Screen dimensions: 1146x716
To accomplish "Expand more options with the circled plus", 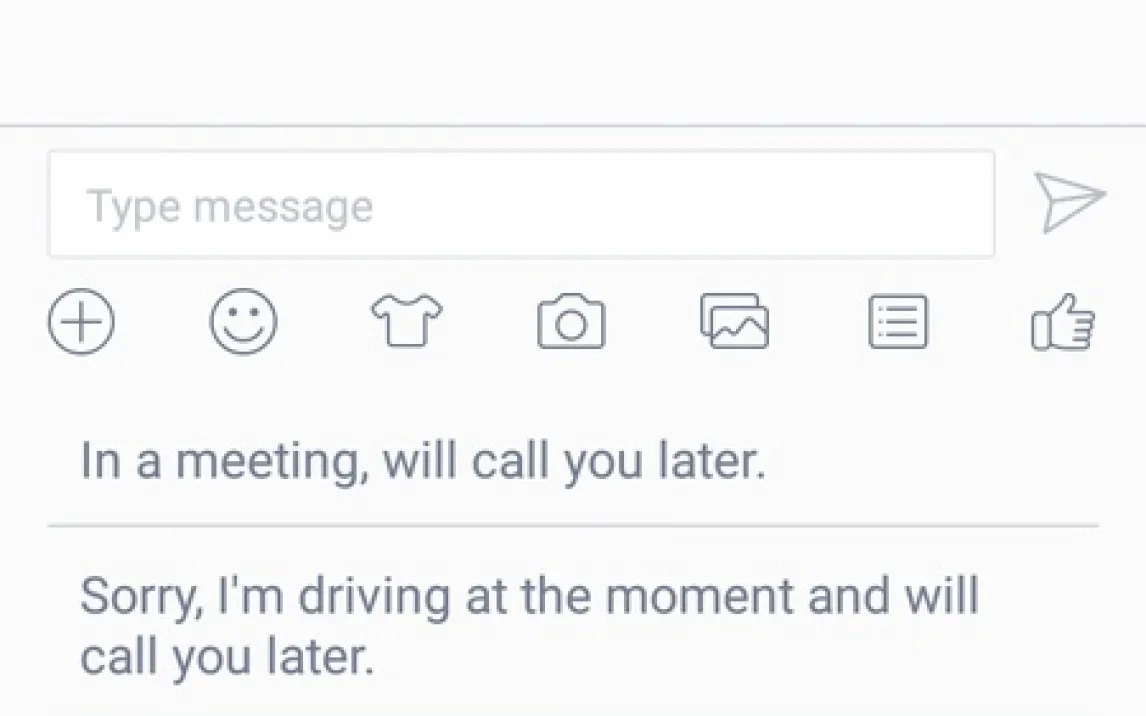I will tap(81, 323).
